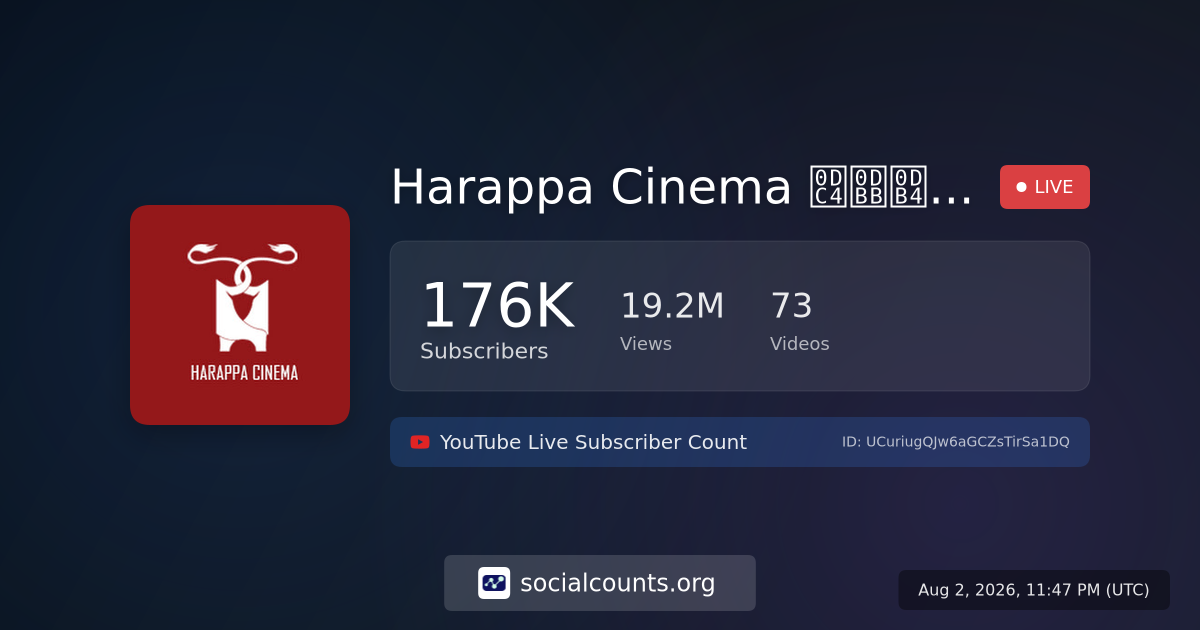
Task: Click the 19.2M views value
Action: (x=672, y=306)
